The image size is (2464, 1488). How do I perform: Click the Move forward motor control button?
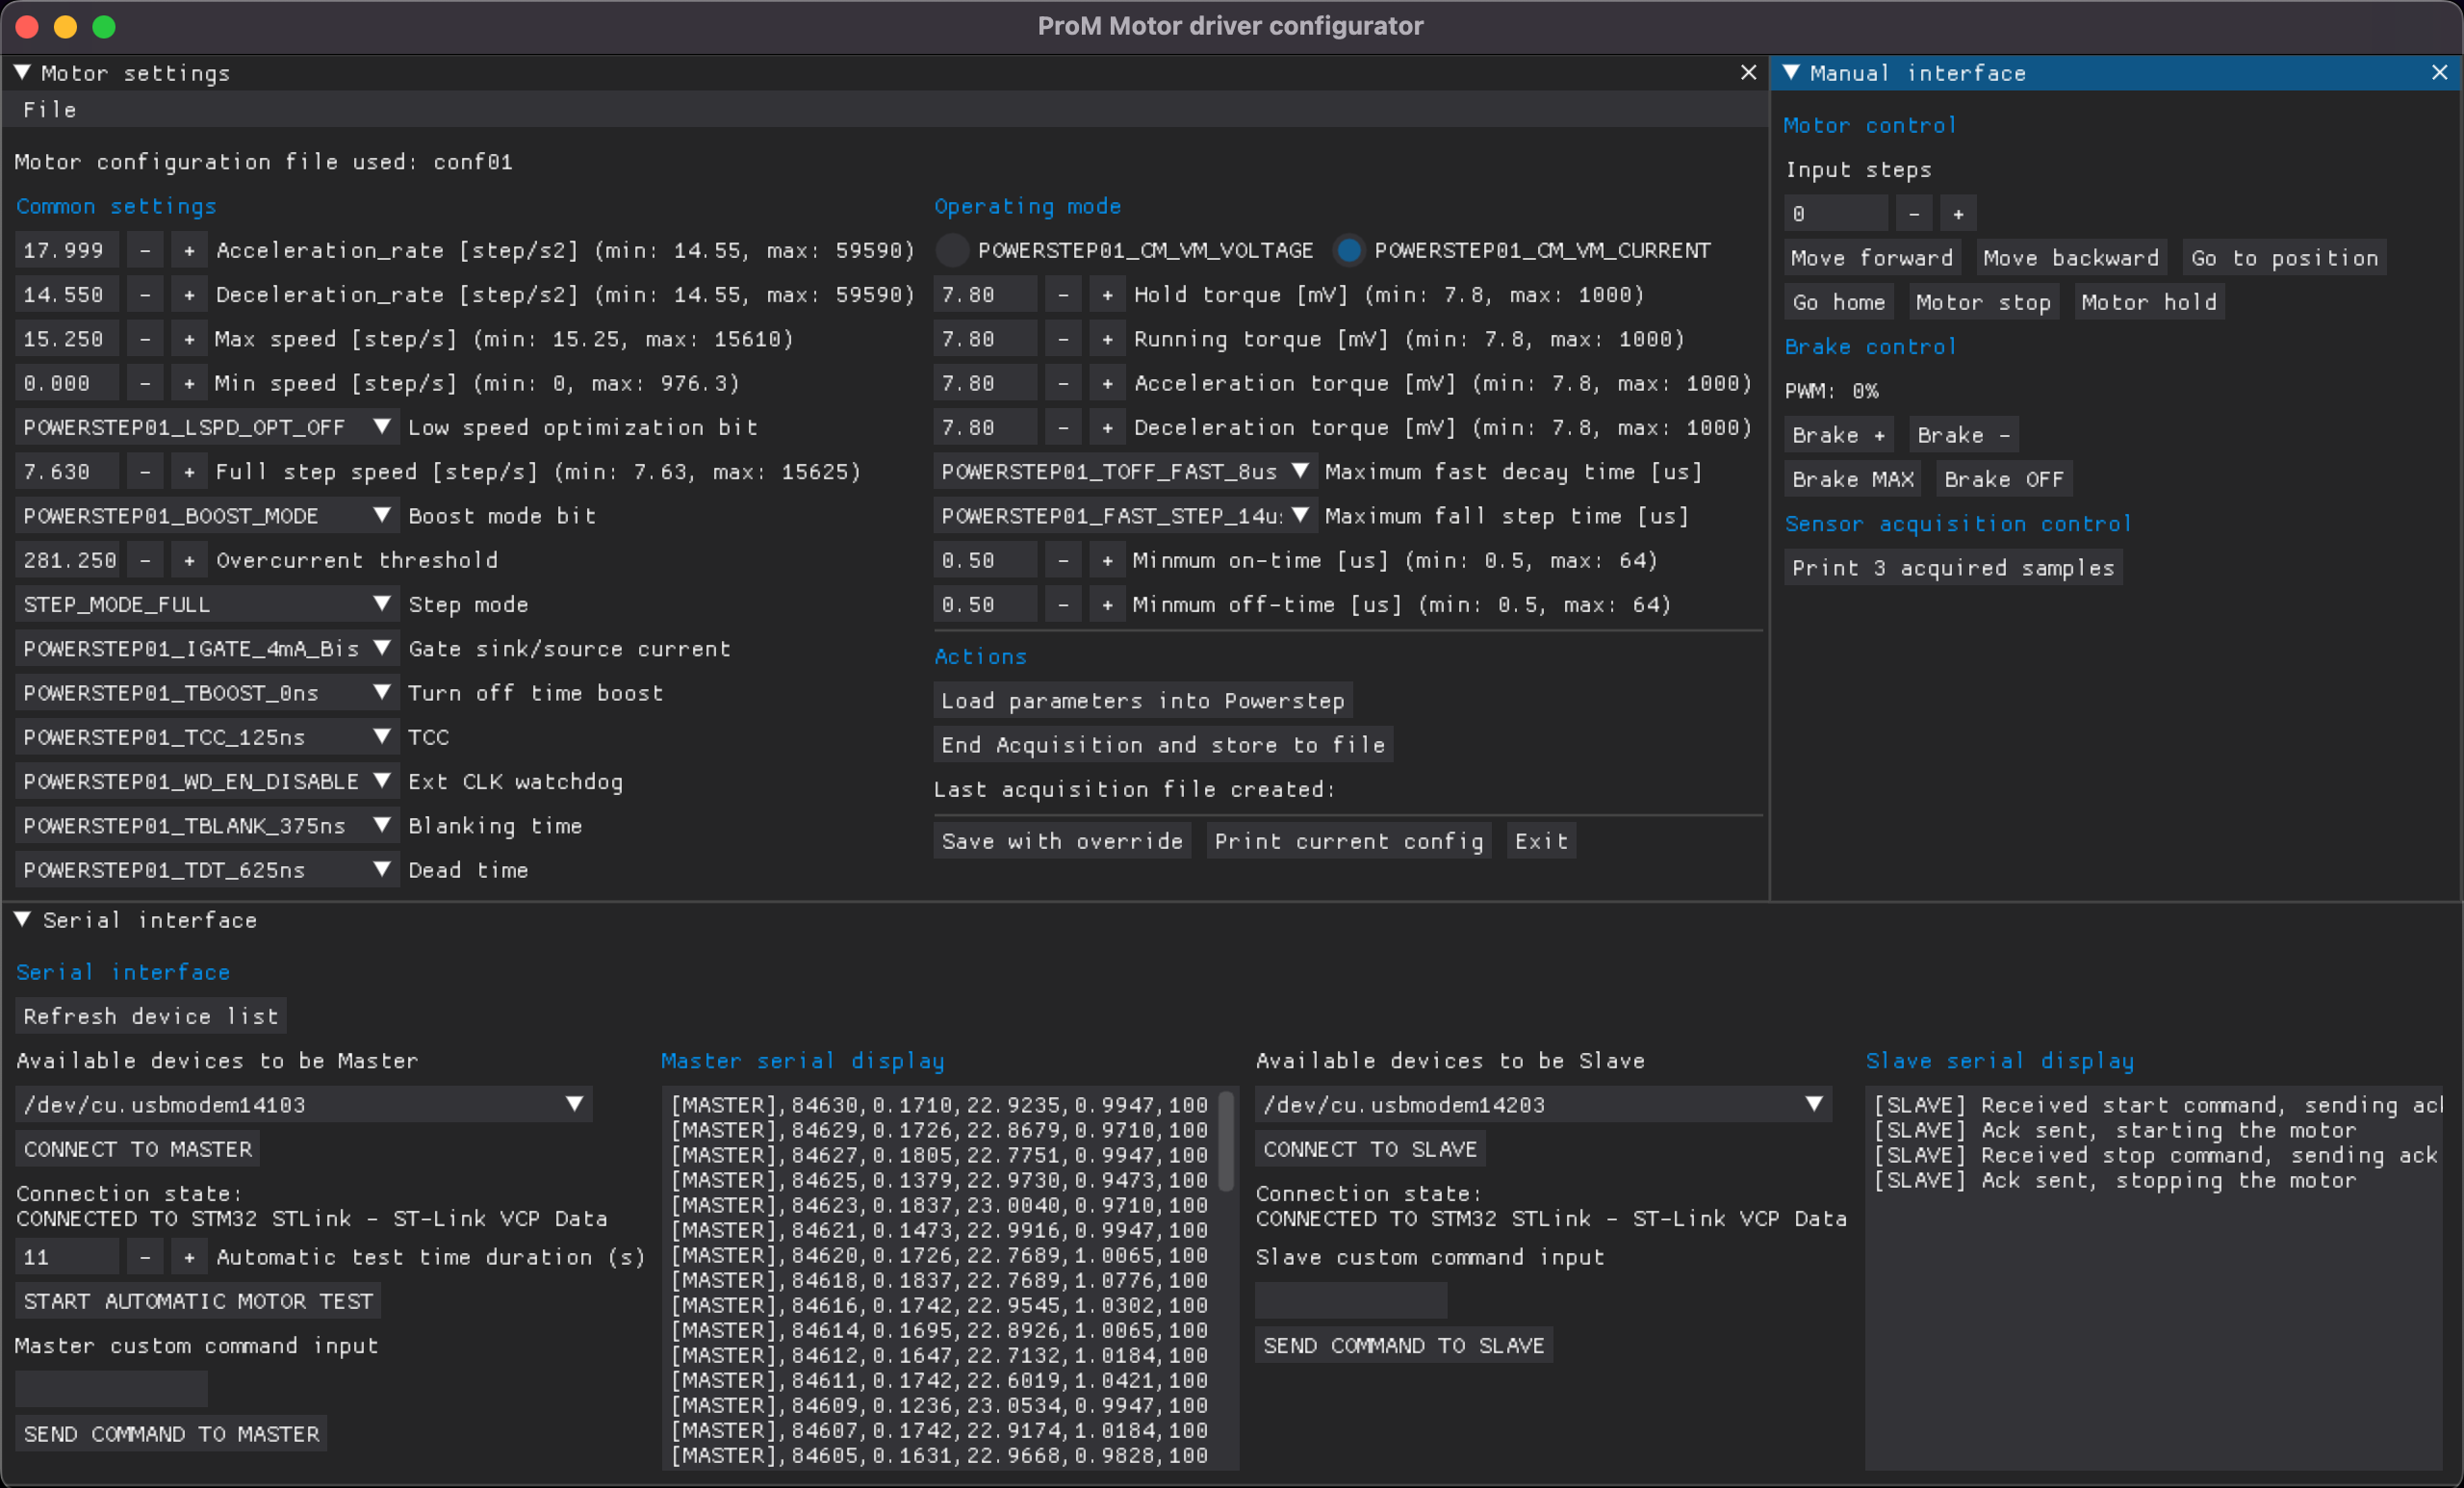point(1871,257)
